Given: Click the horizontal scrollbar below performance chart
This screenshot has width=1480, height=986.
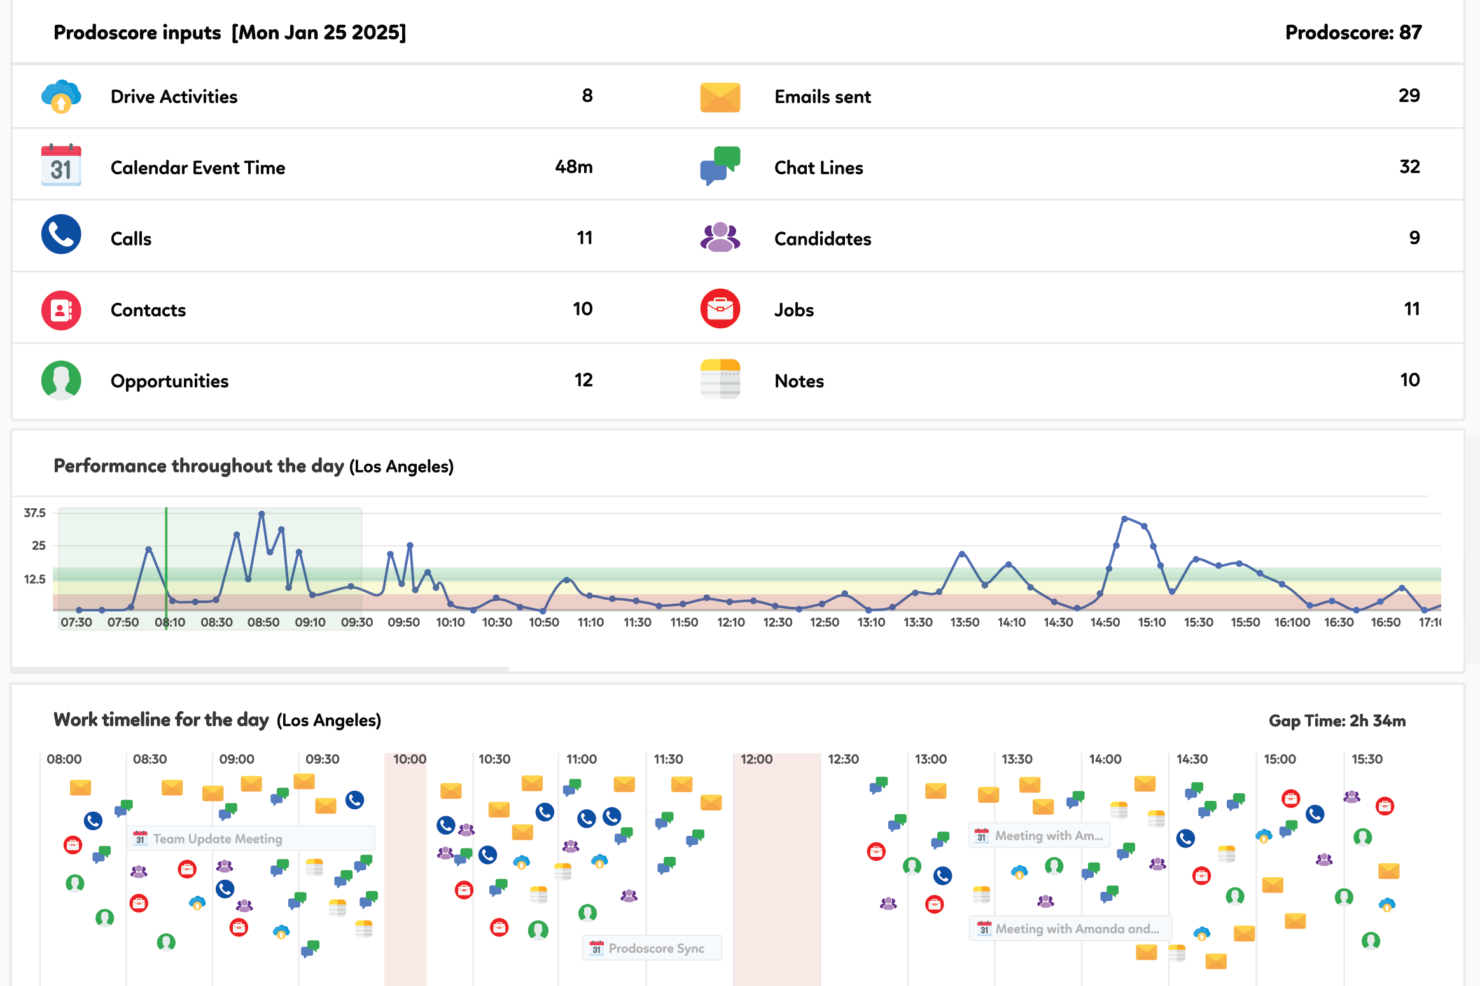Looking at the screenshot, I should [x=260, y=668].
